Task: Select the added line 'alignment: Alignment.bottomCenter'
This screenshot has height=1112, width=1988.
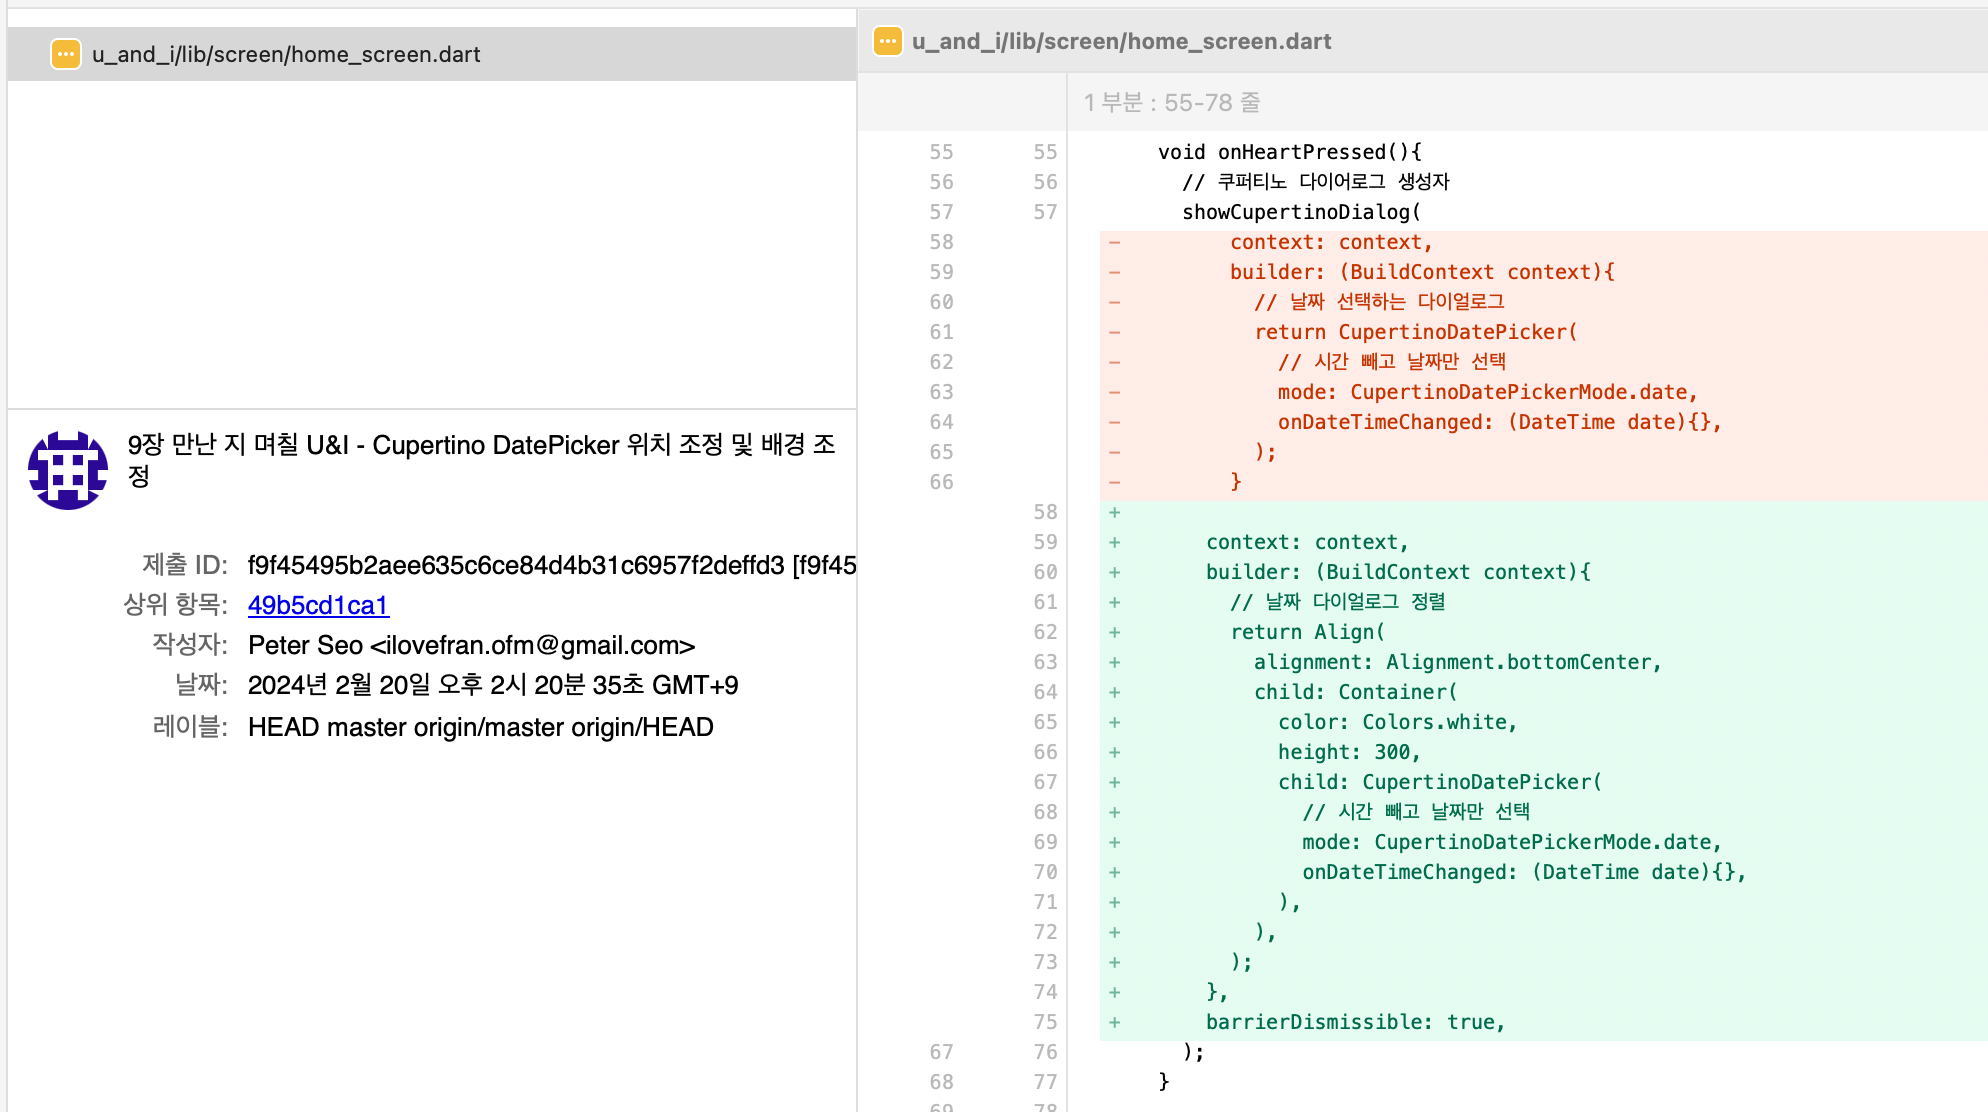Action: [1457, 662]
